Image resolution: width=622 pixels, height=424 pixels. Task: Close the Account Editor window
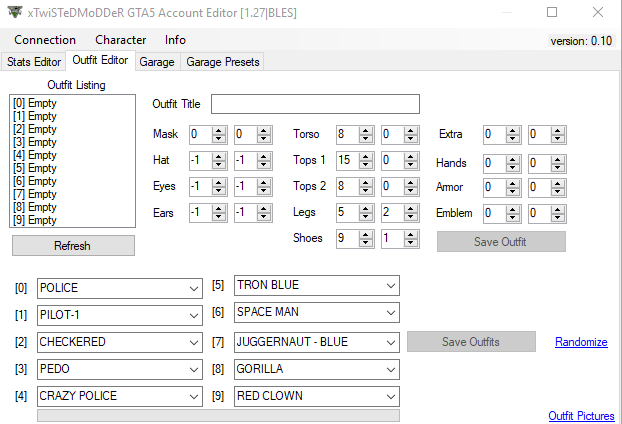[x=598, y=12]
